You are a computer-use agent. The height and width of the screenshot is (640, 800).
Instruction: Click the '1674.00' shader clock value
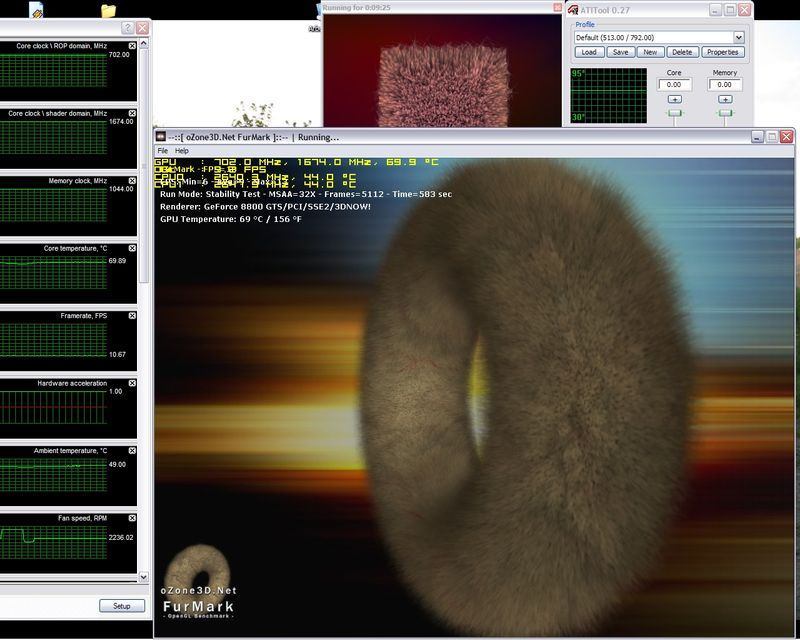[x=121, y=121]
